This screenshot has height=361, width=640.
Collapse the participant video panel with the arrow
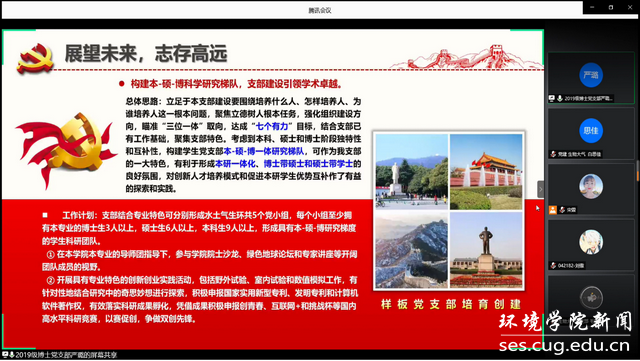540,189
